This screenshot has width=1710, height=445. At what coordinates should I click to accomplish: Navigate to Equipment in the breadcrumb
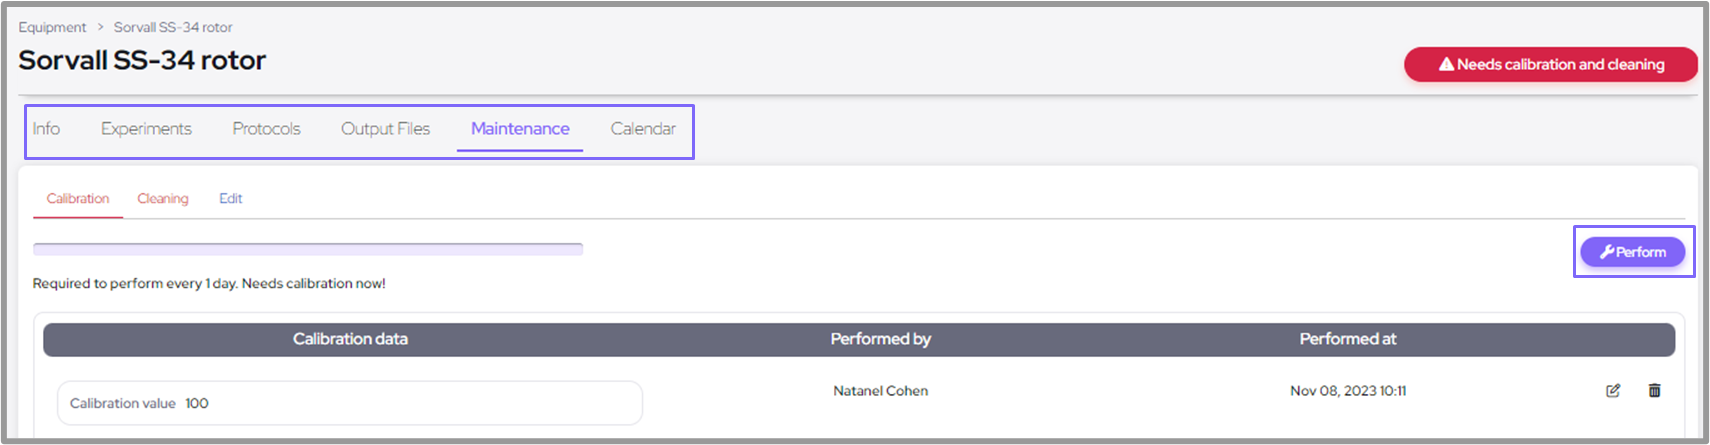52,27
